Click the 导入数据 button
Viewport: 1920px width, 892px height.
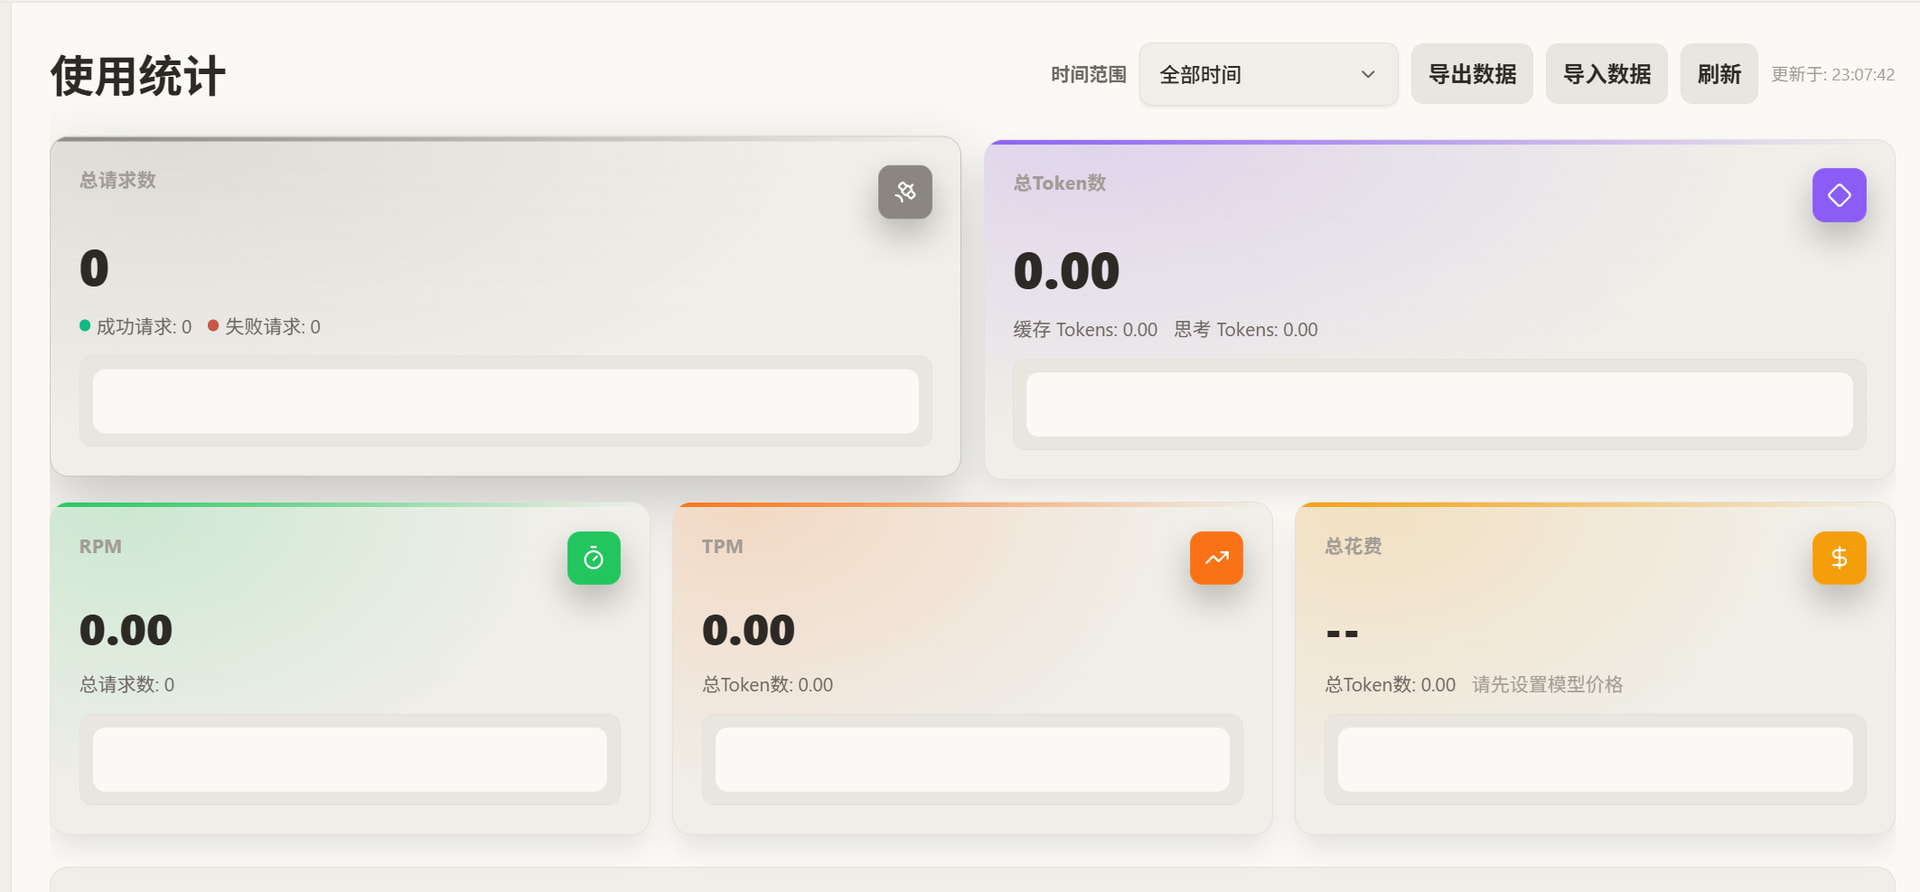pos(1606,74)
